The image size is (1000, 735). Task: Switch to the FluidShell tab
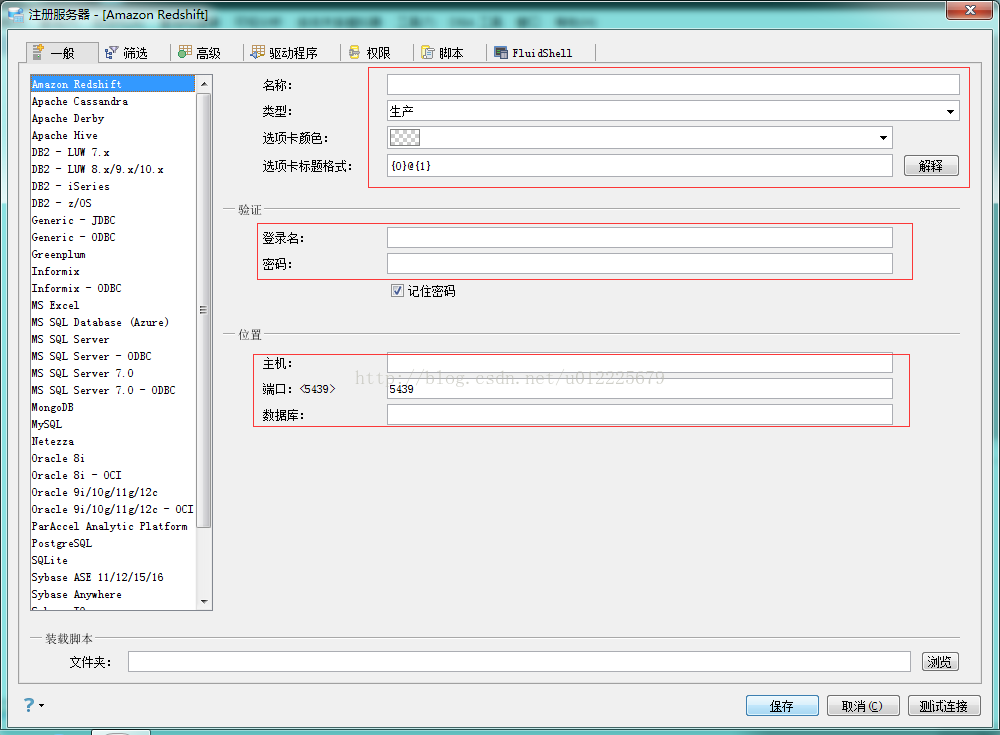coord(542,53)
